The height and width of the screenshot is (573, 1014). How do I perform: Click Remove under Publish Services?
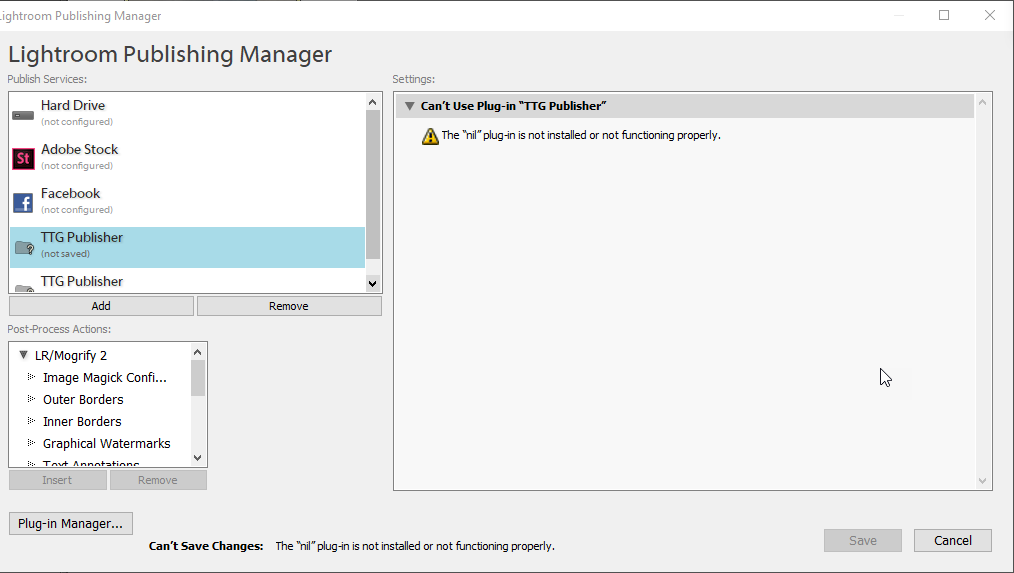pyautogui.click(x=289, y=306)
